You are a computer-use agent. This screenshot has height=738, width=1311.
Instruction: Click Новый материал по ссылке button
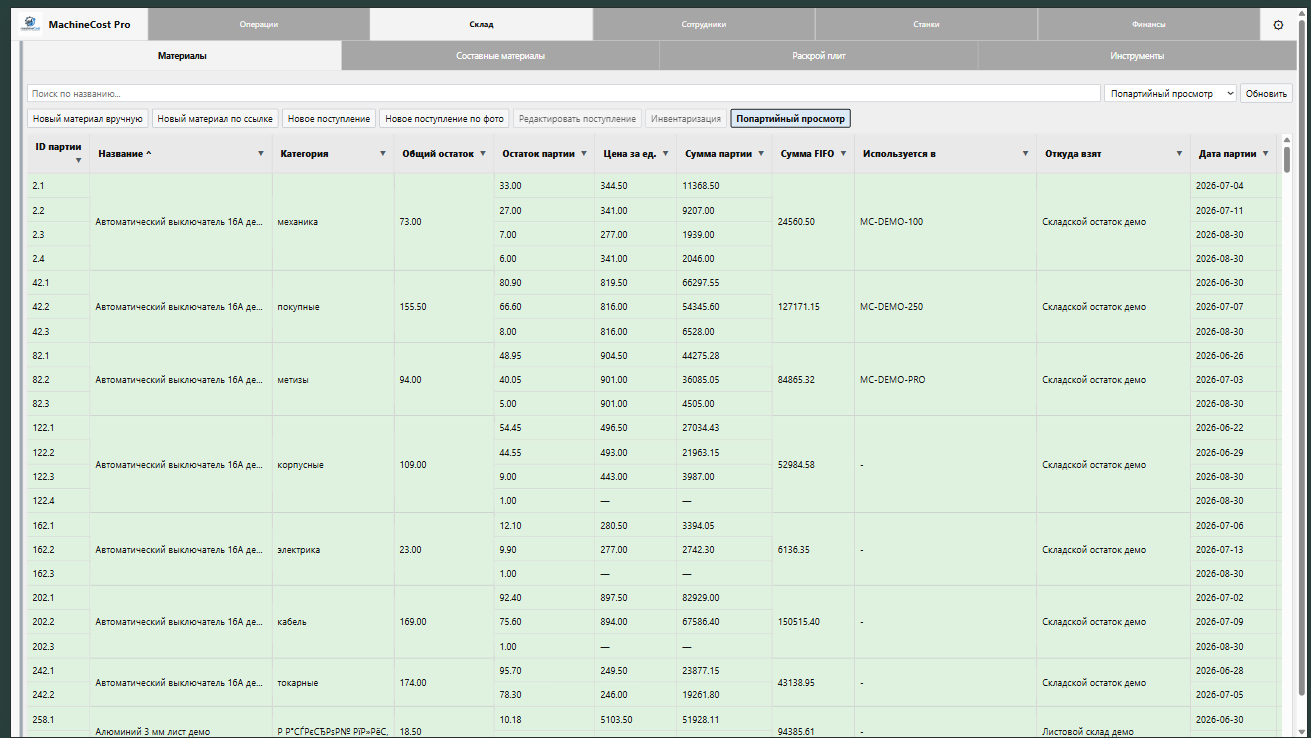[215, 118]
